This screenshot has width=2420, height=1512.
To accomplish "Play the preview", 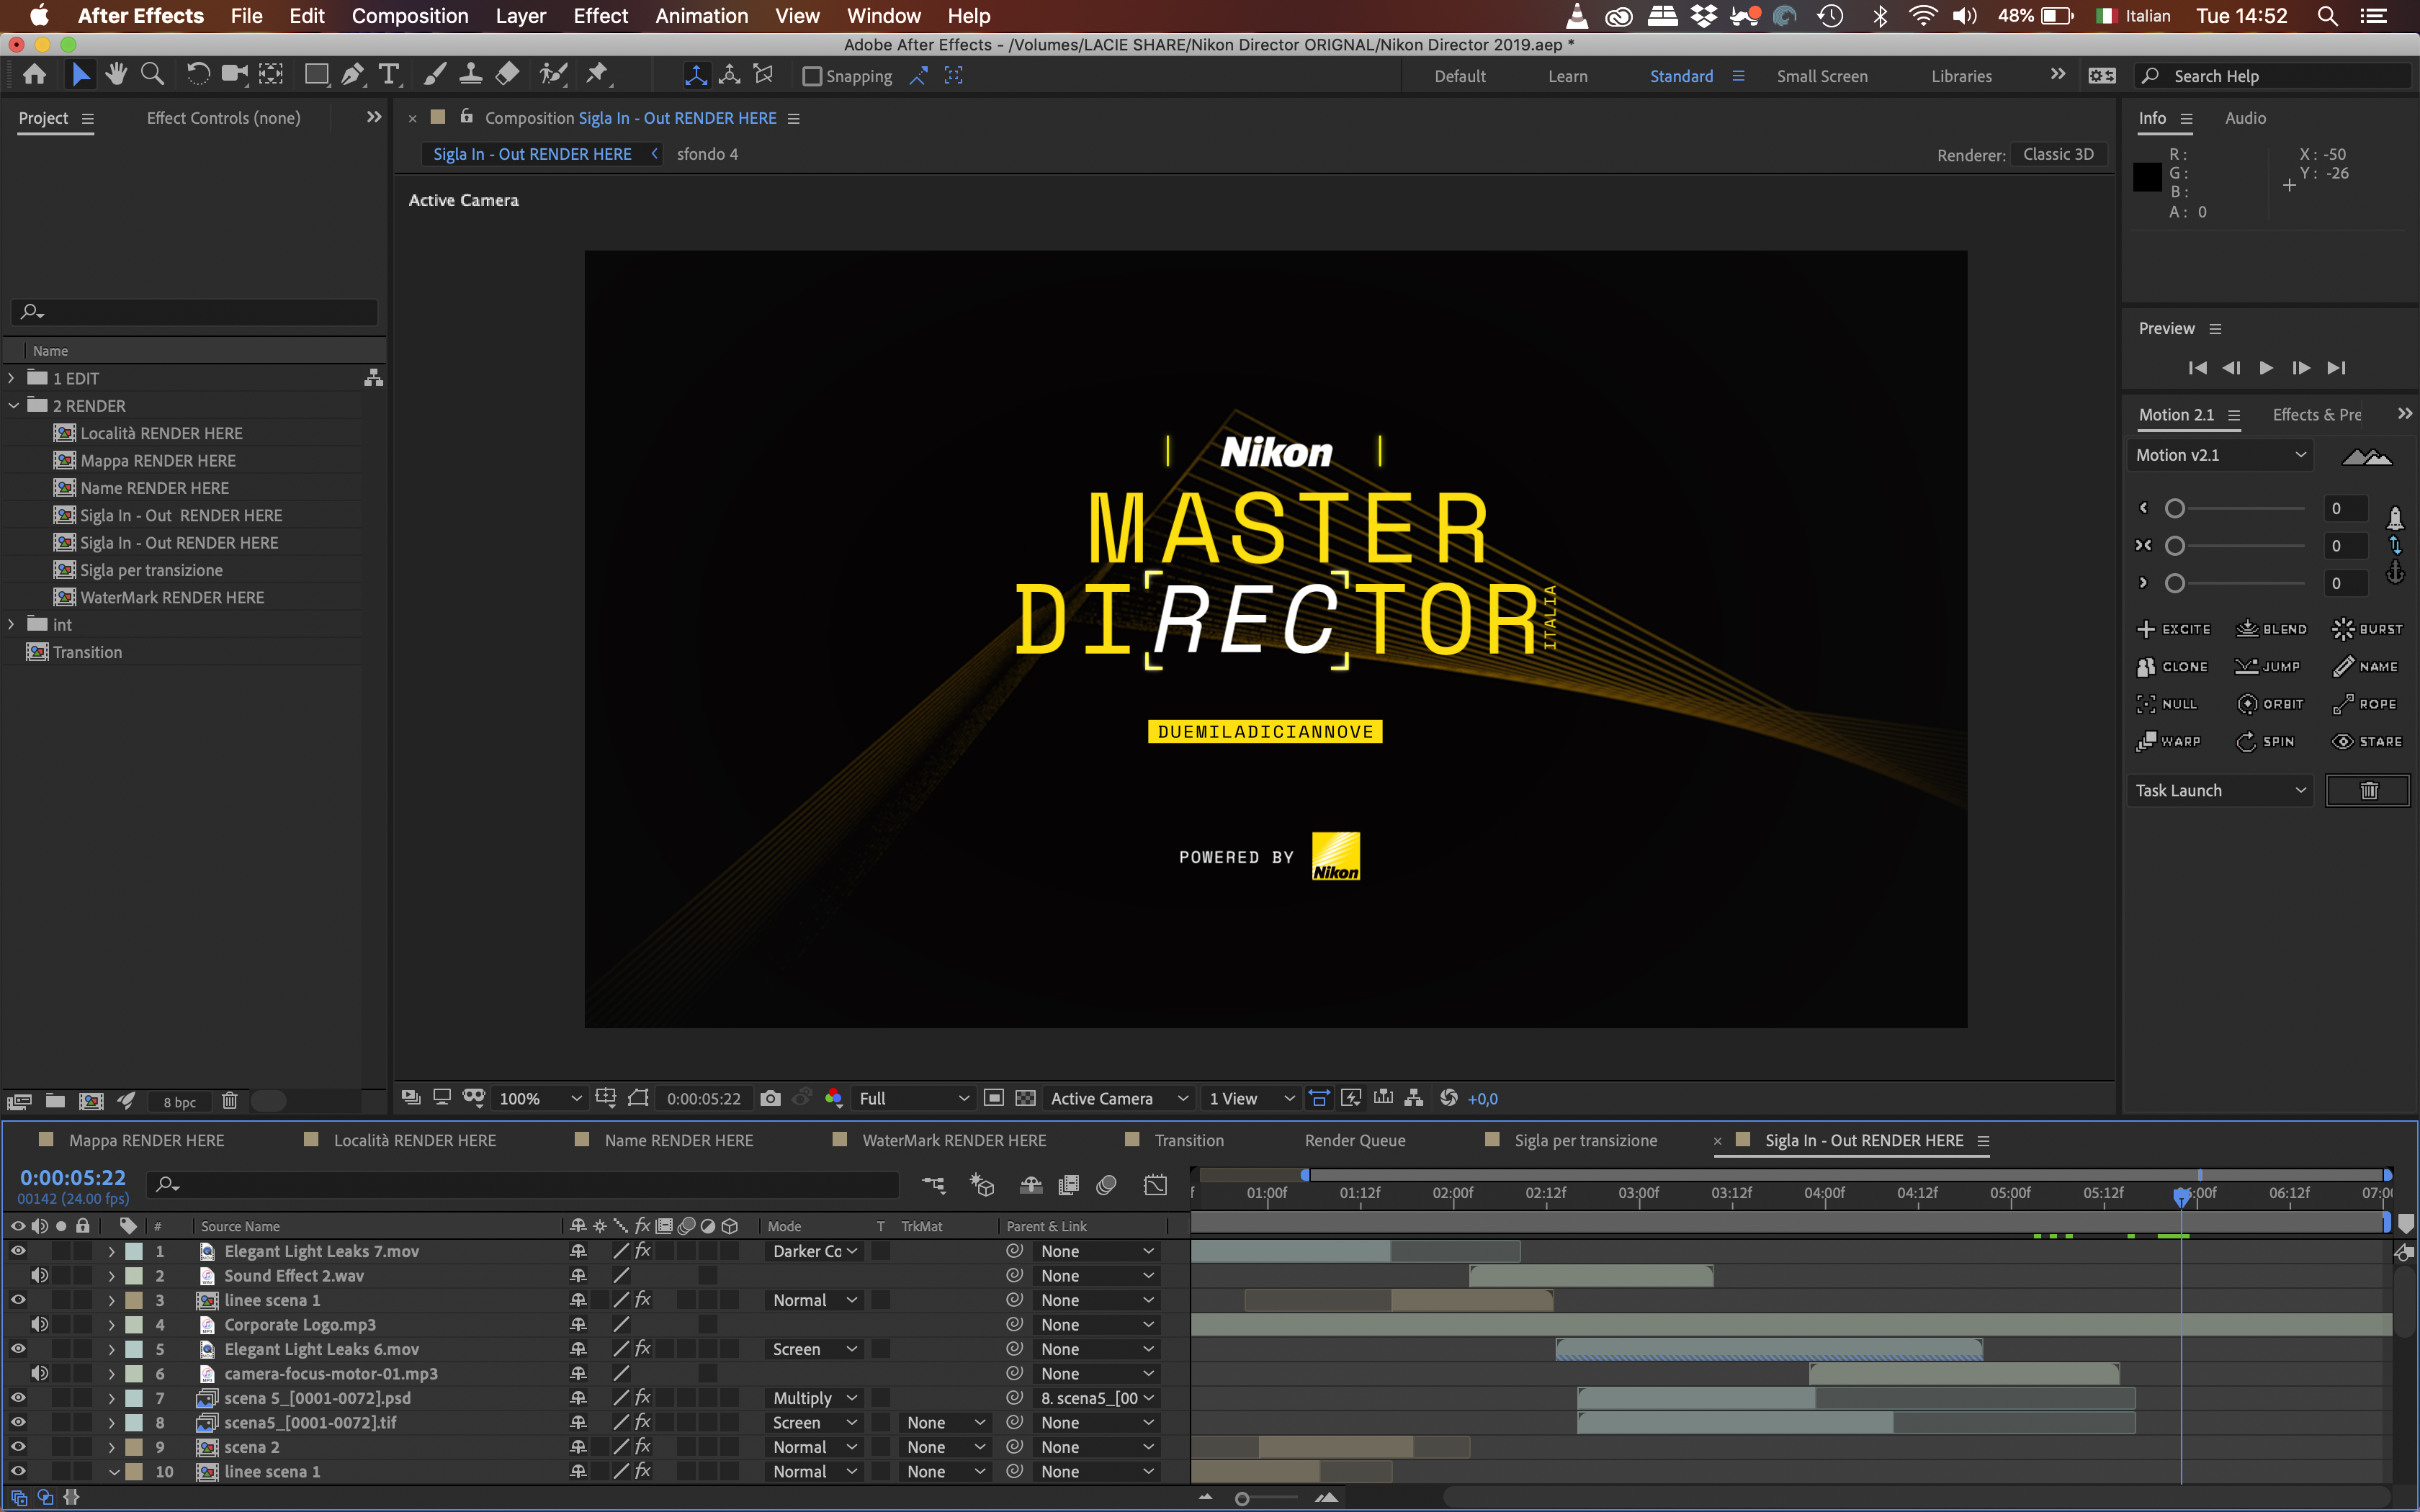I will point(2266,368).
